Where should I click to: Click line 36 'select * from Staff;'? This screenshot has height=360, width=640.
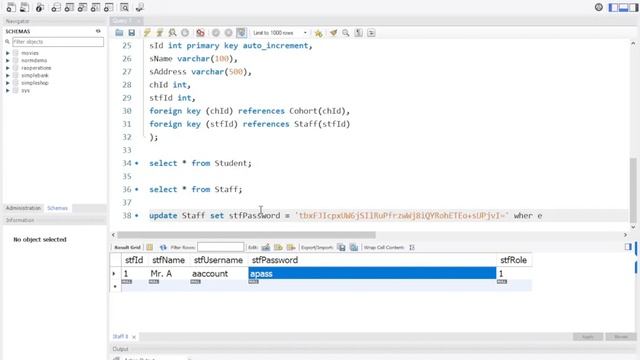click(x=196, y=189)
